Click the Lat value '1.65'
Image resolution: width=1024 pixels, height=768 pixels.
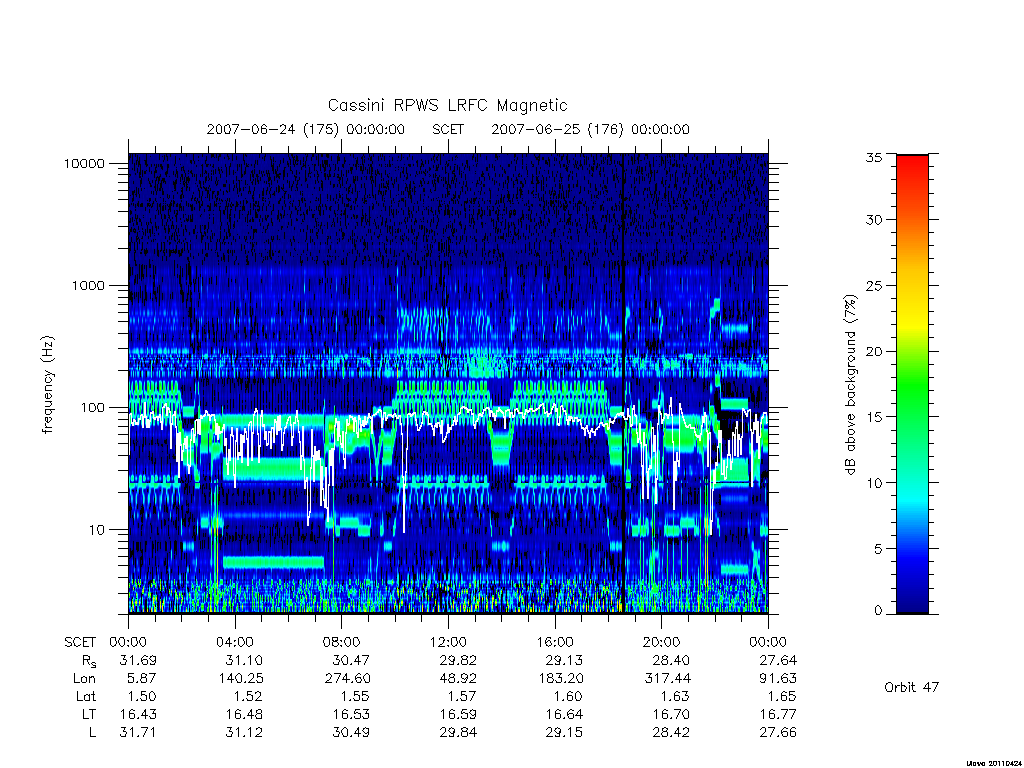[x=782, y=696]
